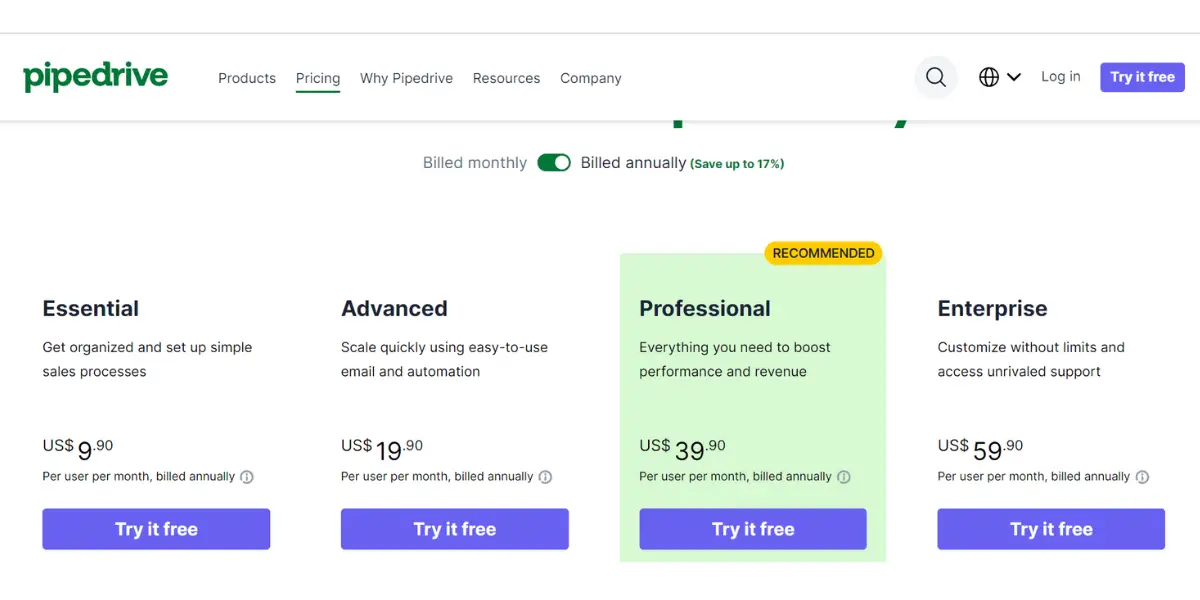Select the Billed monthly label
Viewport: 1200px width, 600px height.
click(475, 163)
